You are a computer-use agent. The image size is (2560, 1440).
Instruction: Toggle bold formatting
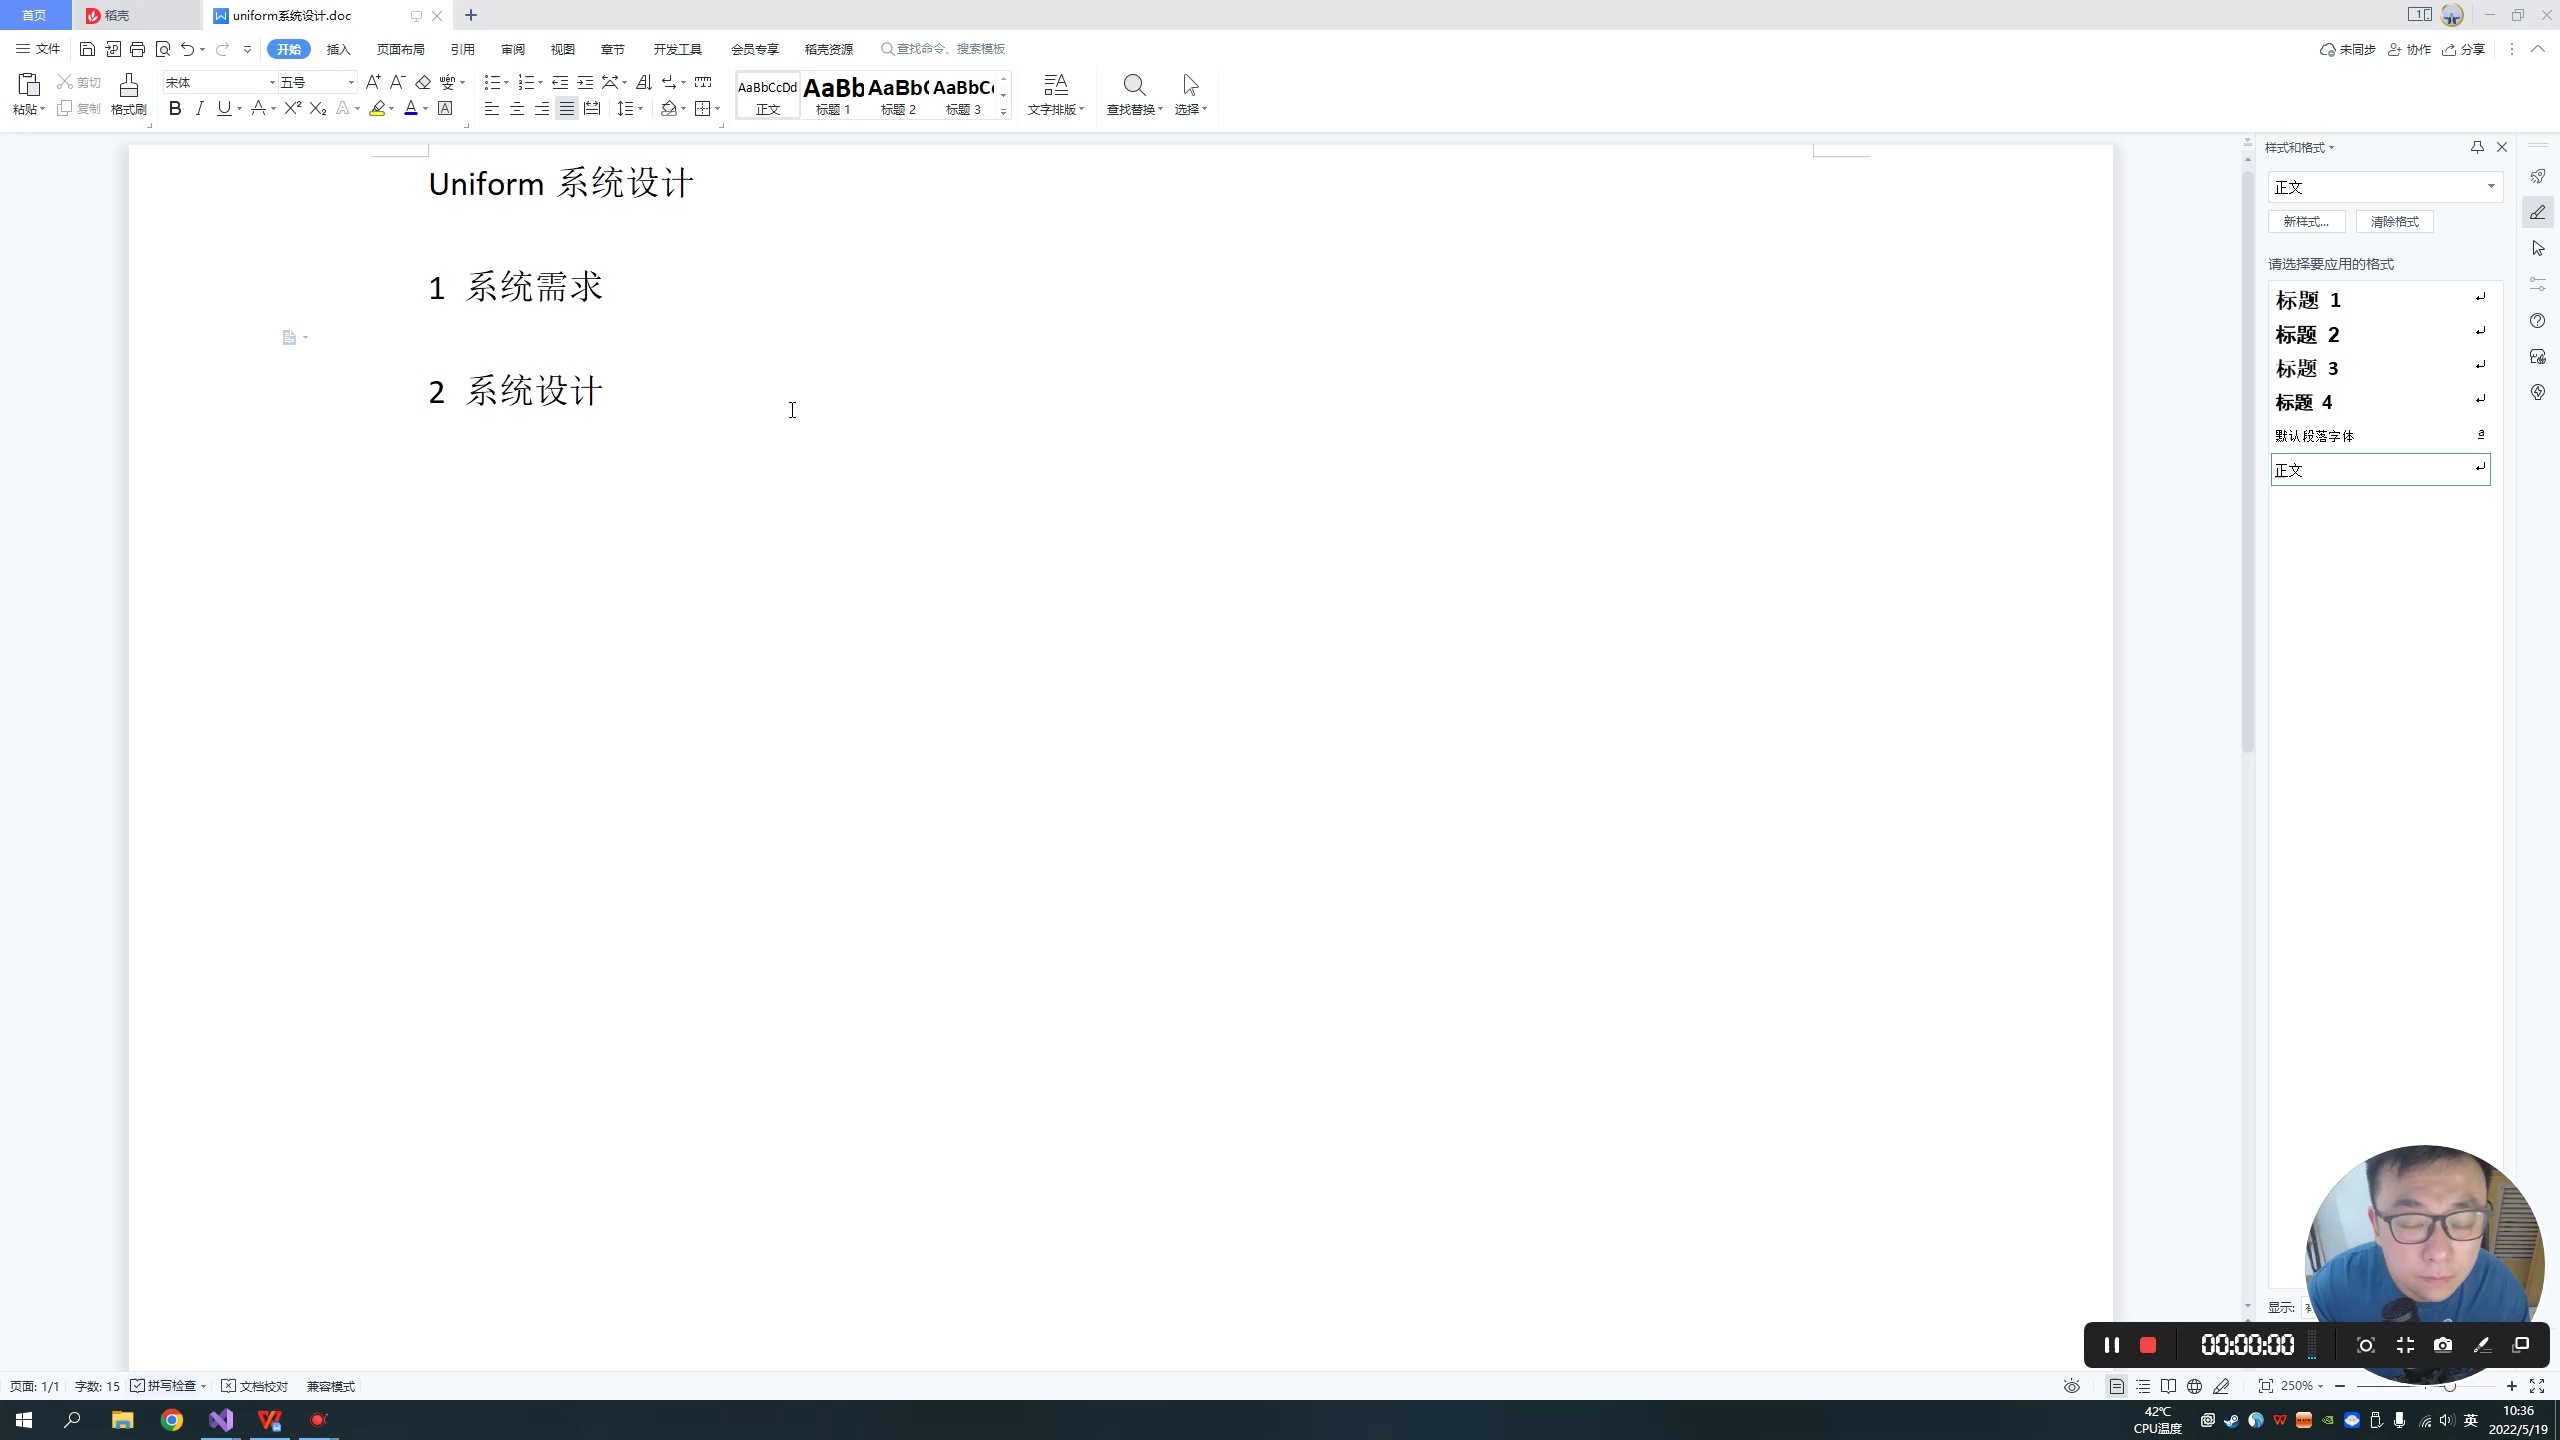[x=175, y=109]
